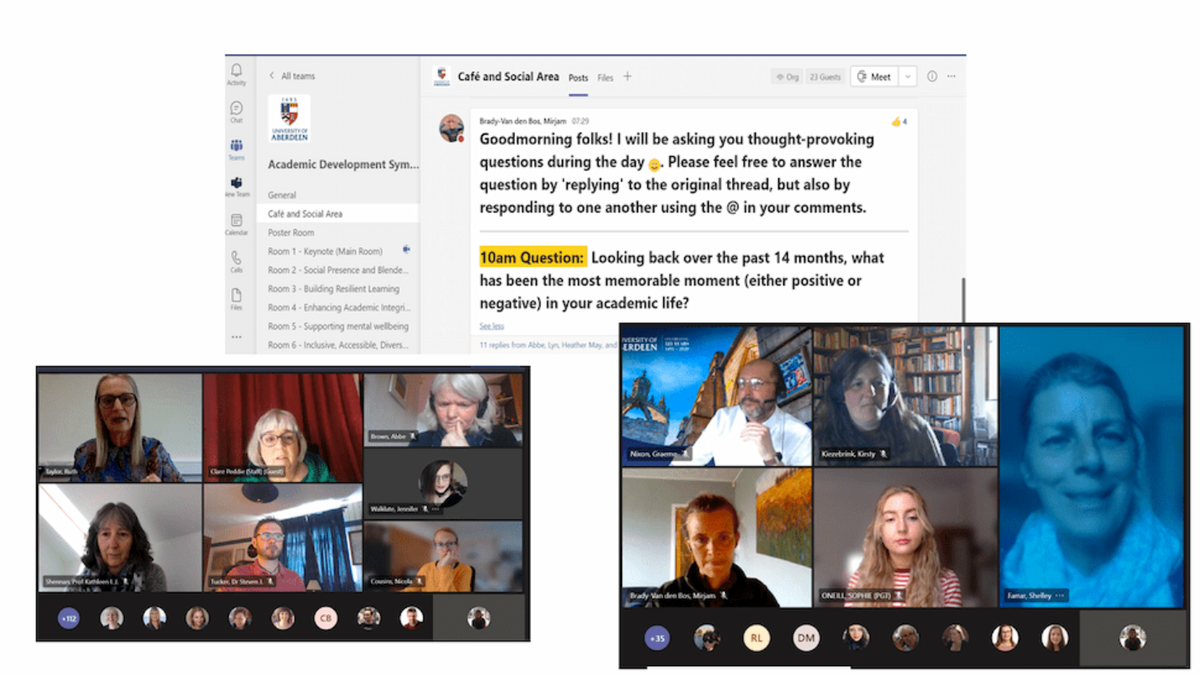Click the +35 overflow participants badge

[657, 637]
